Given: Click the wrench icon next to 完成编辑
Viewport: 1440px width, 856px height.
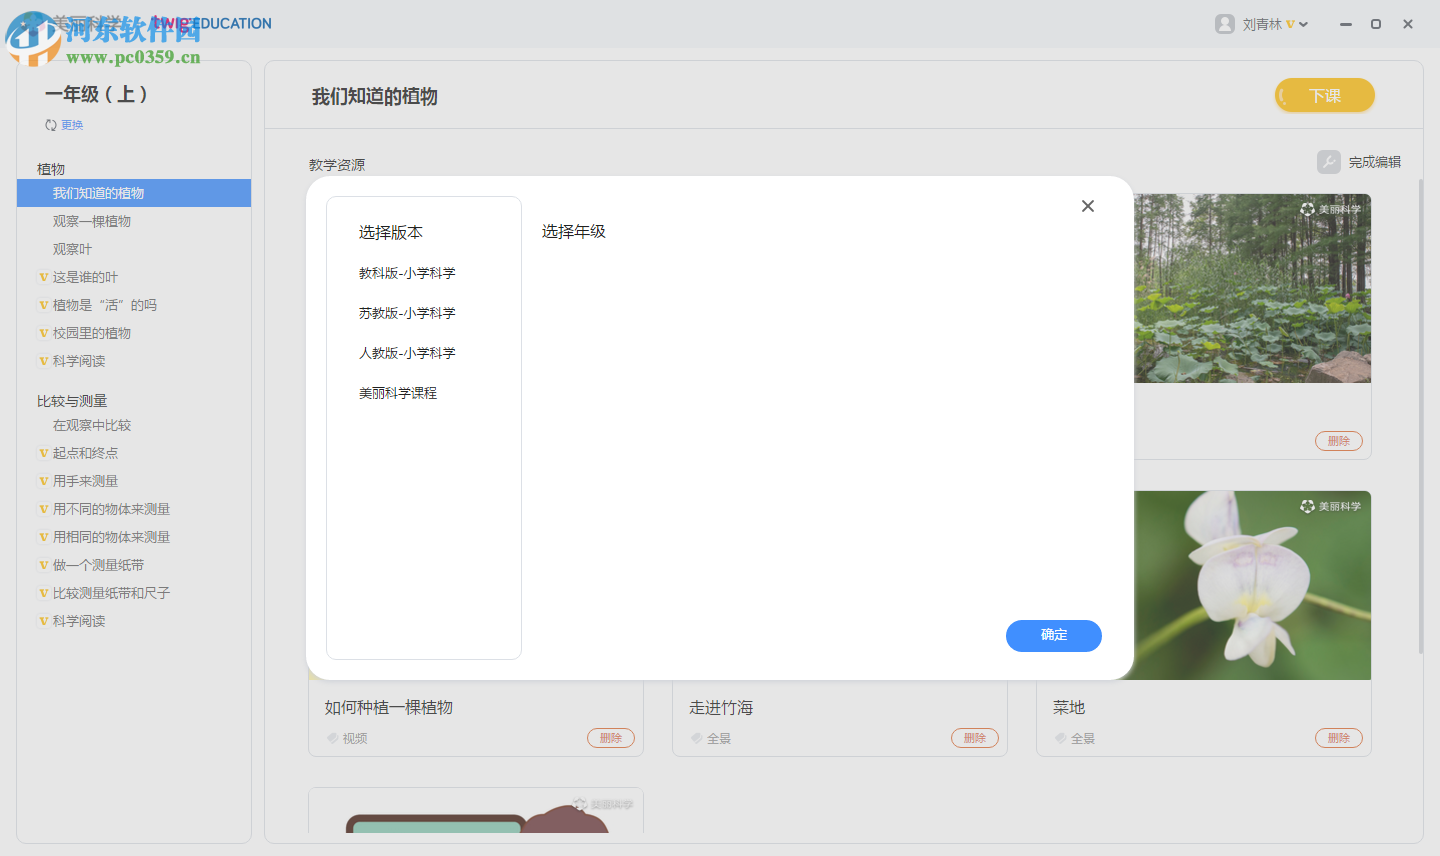Looking at the screenshot, I should (1328, 162).
